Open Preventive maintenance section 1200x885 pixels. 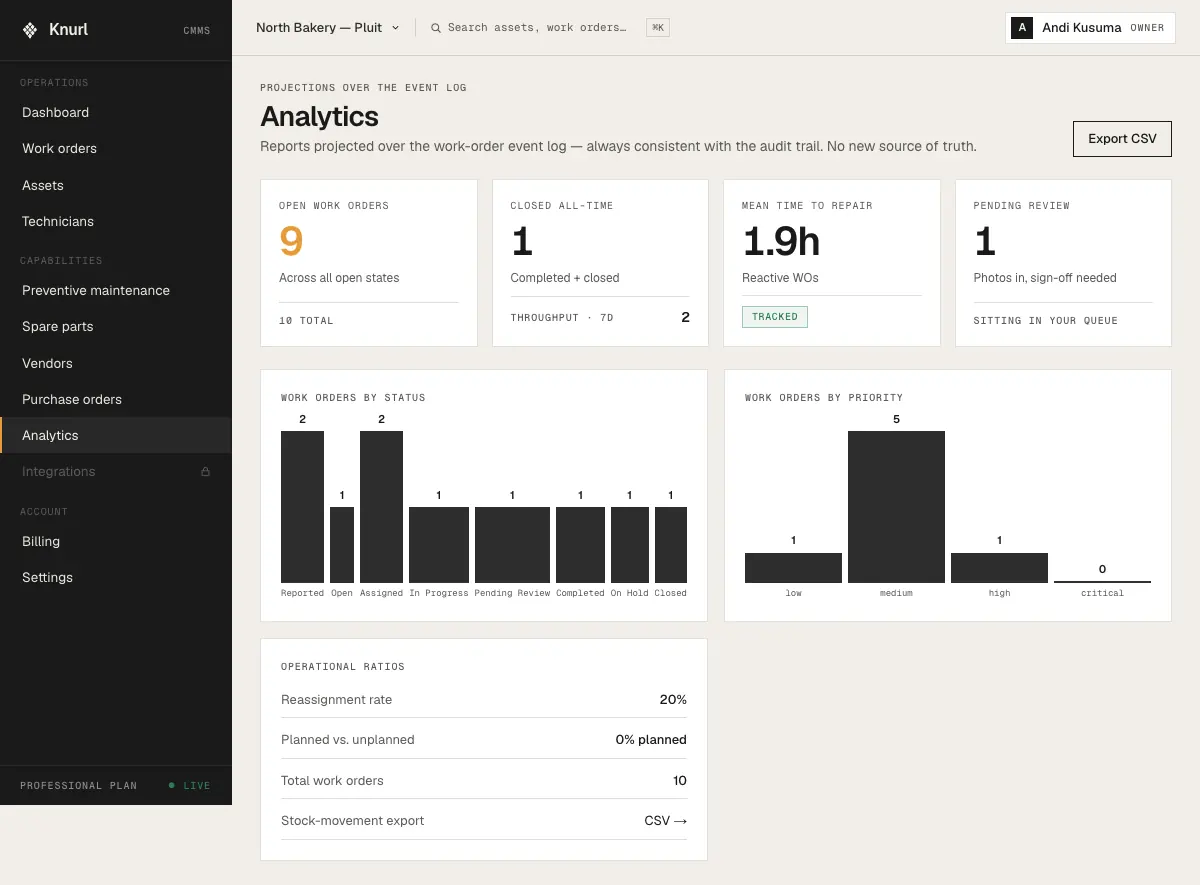pyautogui.click(x=116, y=290)
